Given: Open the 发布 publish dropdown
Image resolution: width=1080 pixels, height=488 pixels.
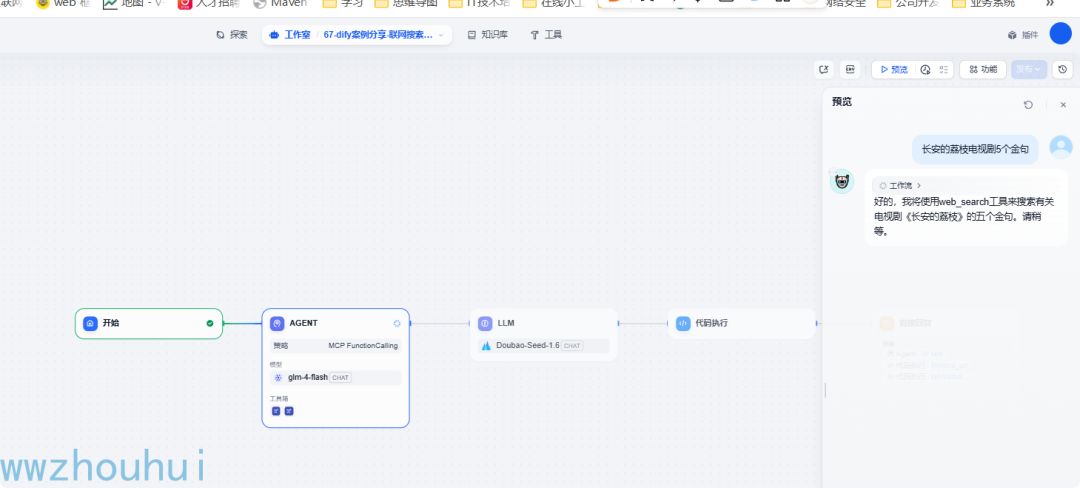Looking at the screenshot, I should [1029, 70].
